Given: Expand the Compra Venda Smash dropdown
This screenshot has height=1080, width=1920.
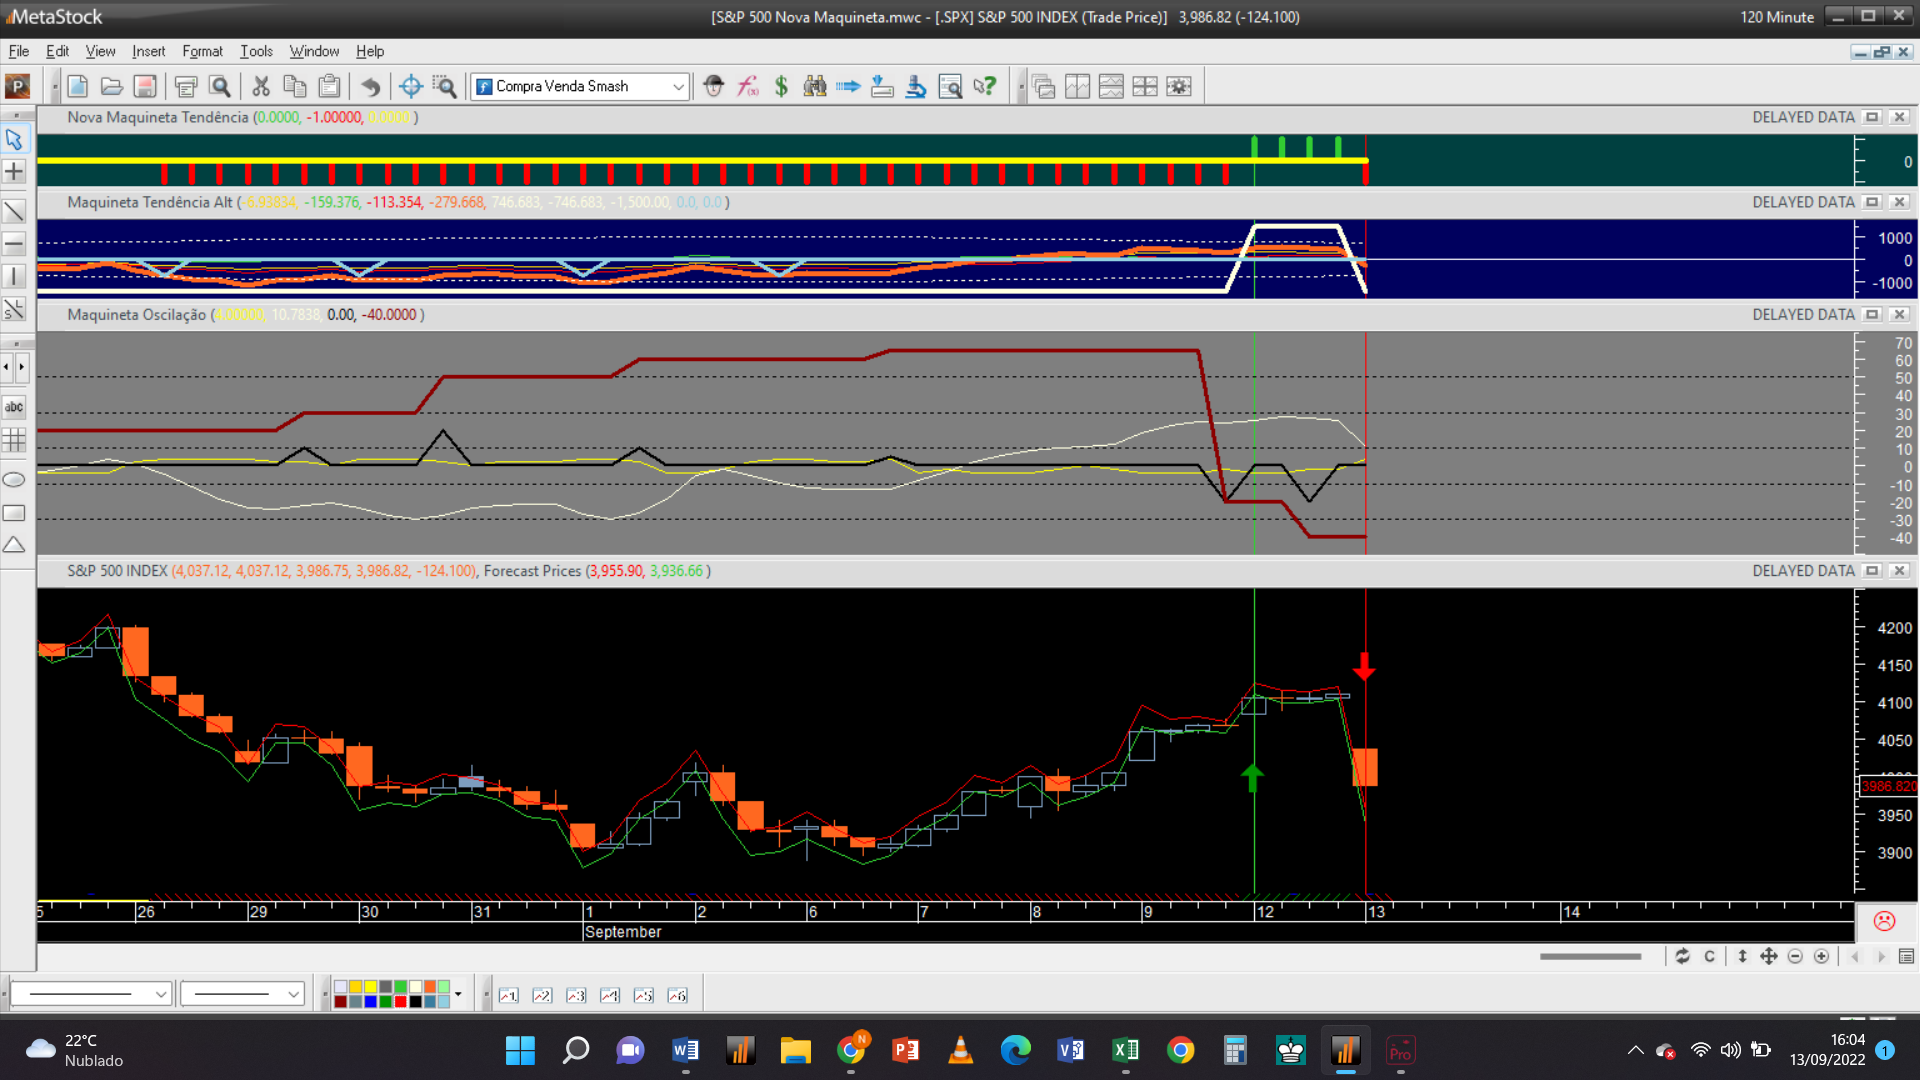Looking at the screenshot, I should pyautogui.click(x=678, y=87).
